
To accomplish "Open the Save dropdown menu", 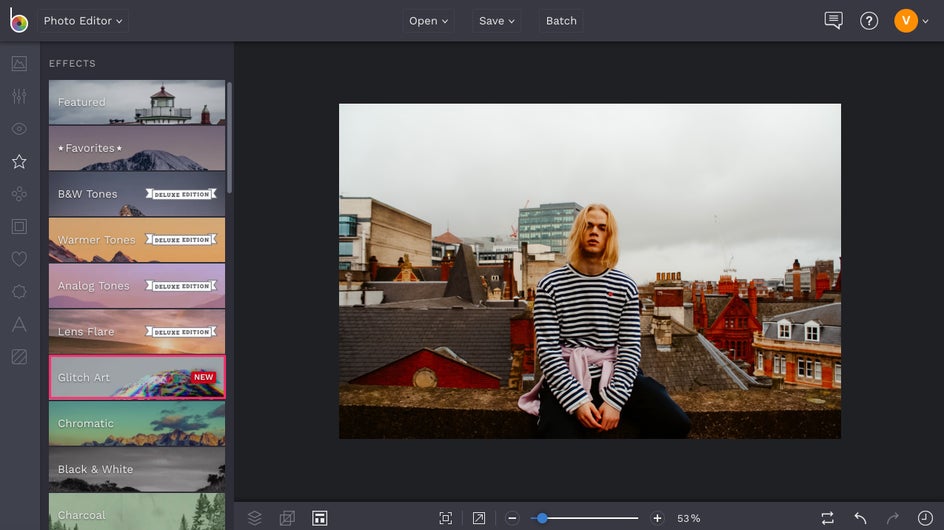I will click(497, 21).
